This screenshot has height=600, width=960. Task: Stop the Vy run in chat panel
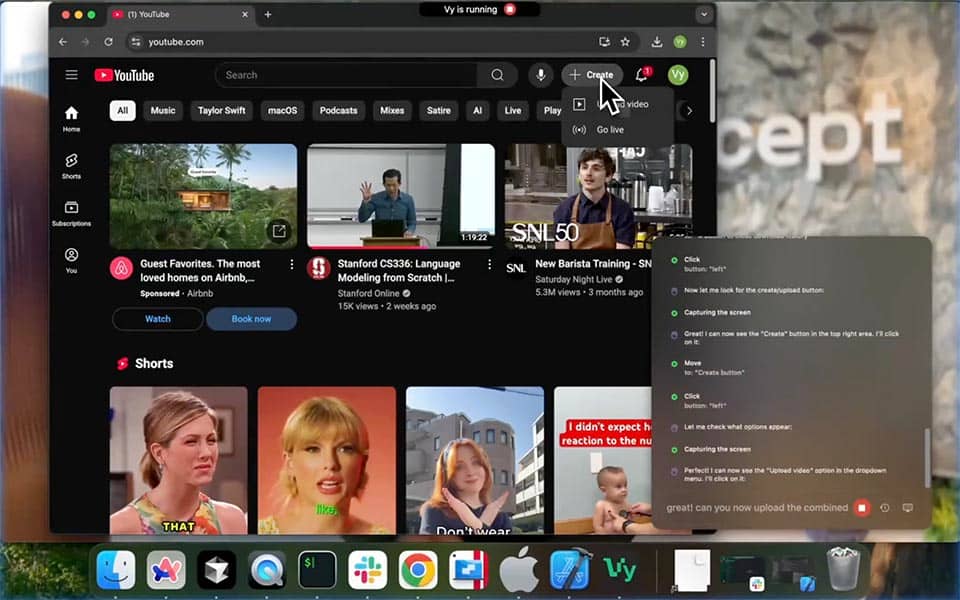(862, 508)
